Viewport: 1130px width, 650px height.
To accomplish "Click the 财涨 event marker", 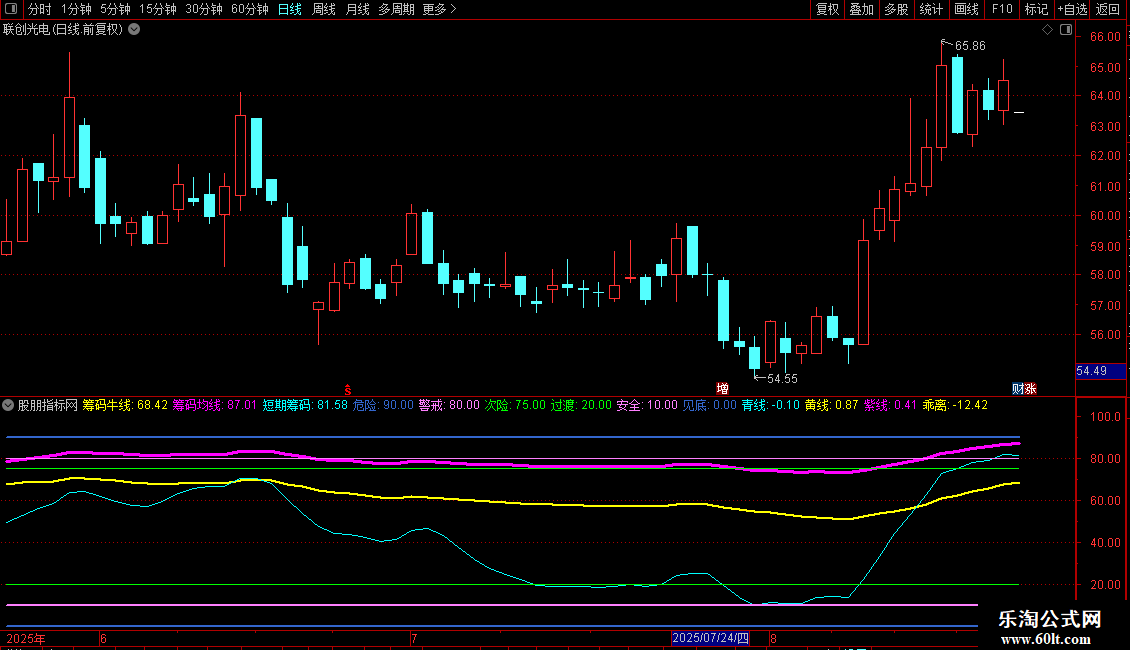I will click(1023, 388).
